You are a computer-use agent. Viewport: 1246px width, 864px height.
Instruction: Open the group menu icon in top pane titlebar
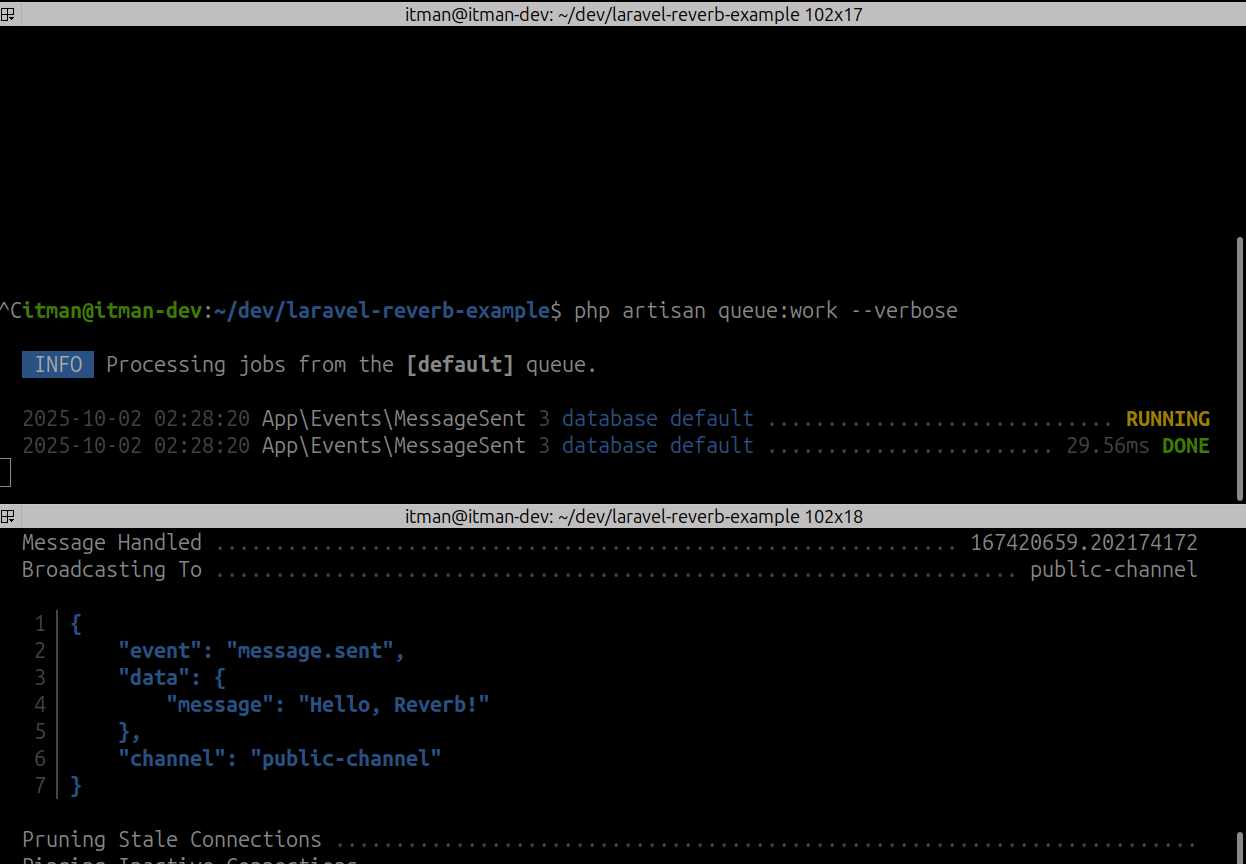[8, 13]
